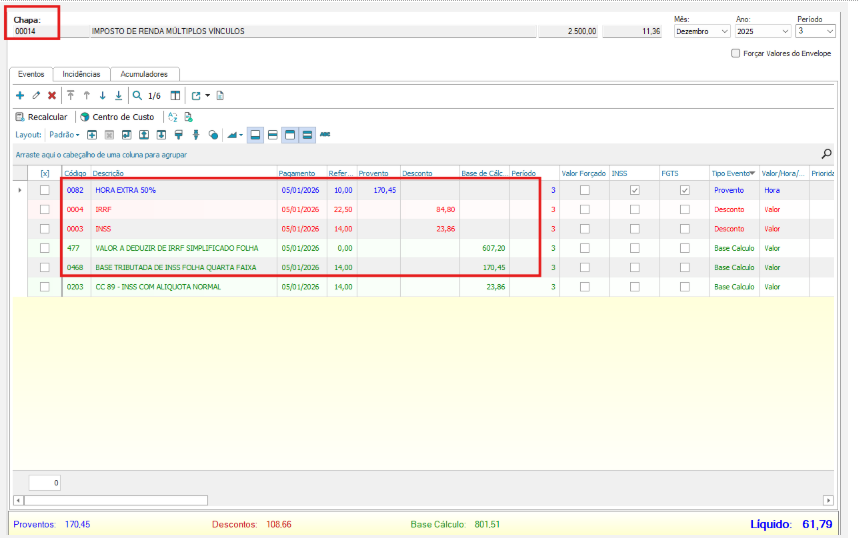Screen dimensions: 859x538
Task: Open the column chooser icon
Action: 175,95
